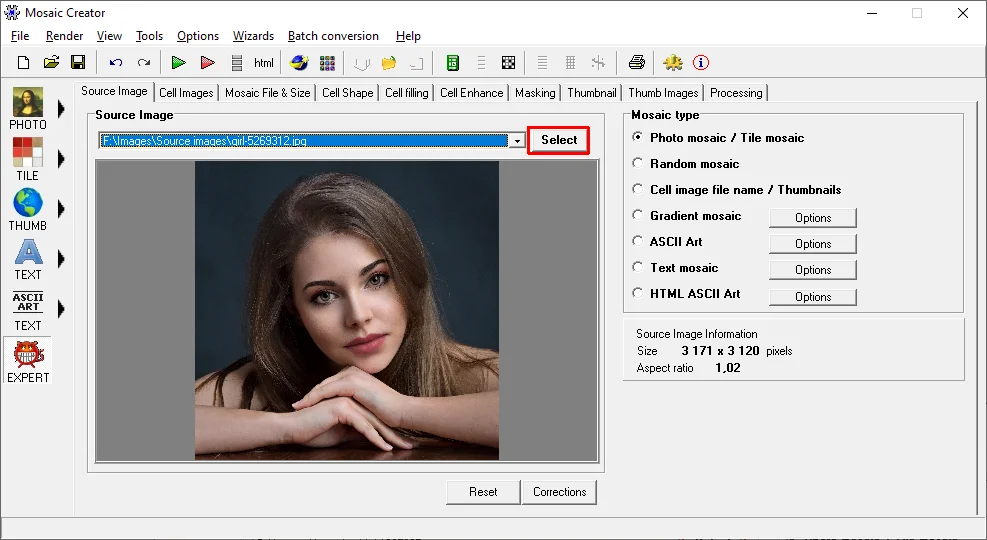Click the stacked list icon beside html
Screen dimensions: 987x540
[x=237, y=62]
